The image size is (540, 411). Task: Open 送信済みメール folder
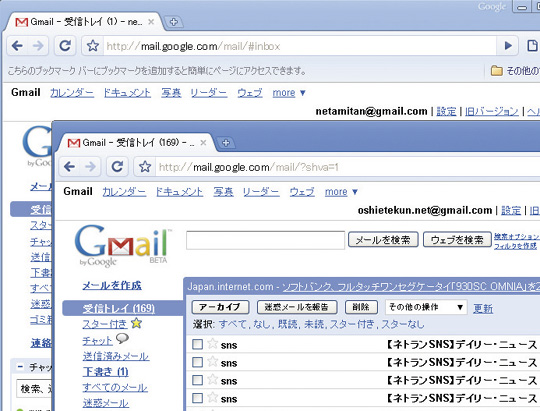tap(116, 356)
